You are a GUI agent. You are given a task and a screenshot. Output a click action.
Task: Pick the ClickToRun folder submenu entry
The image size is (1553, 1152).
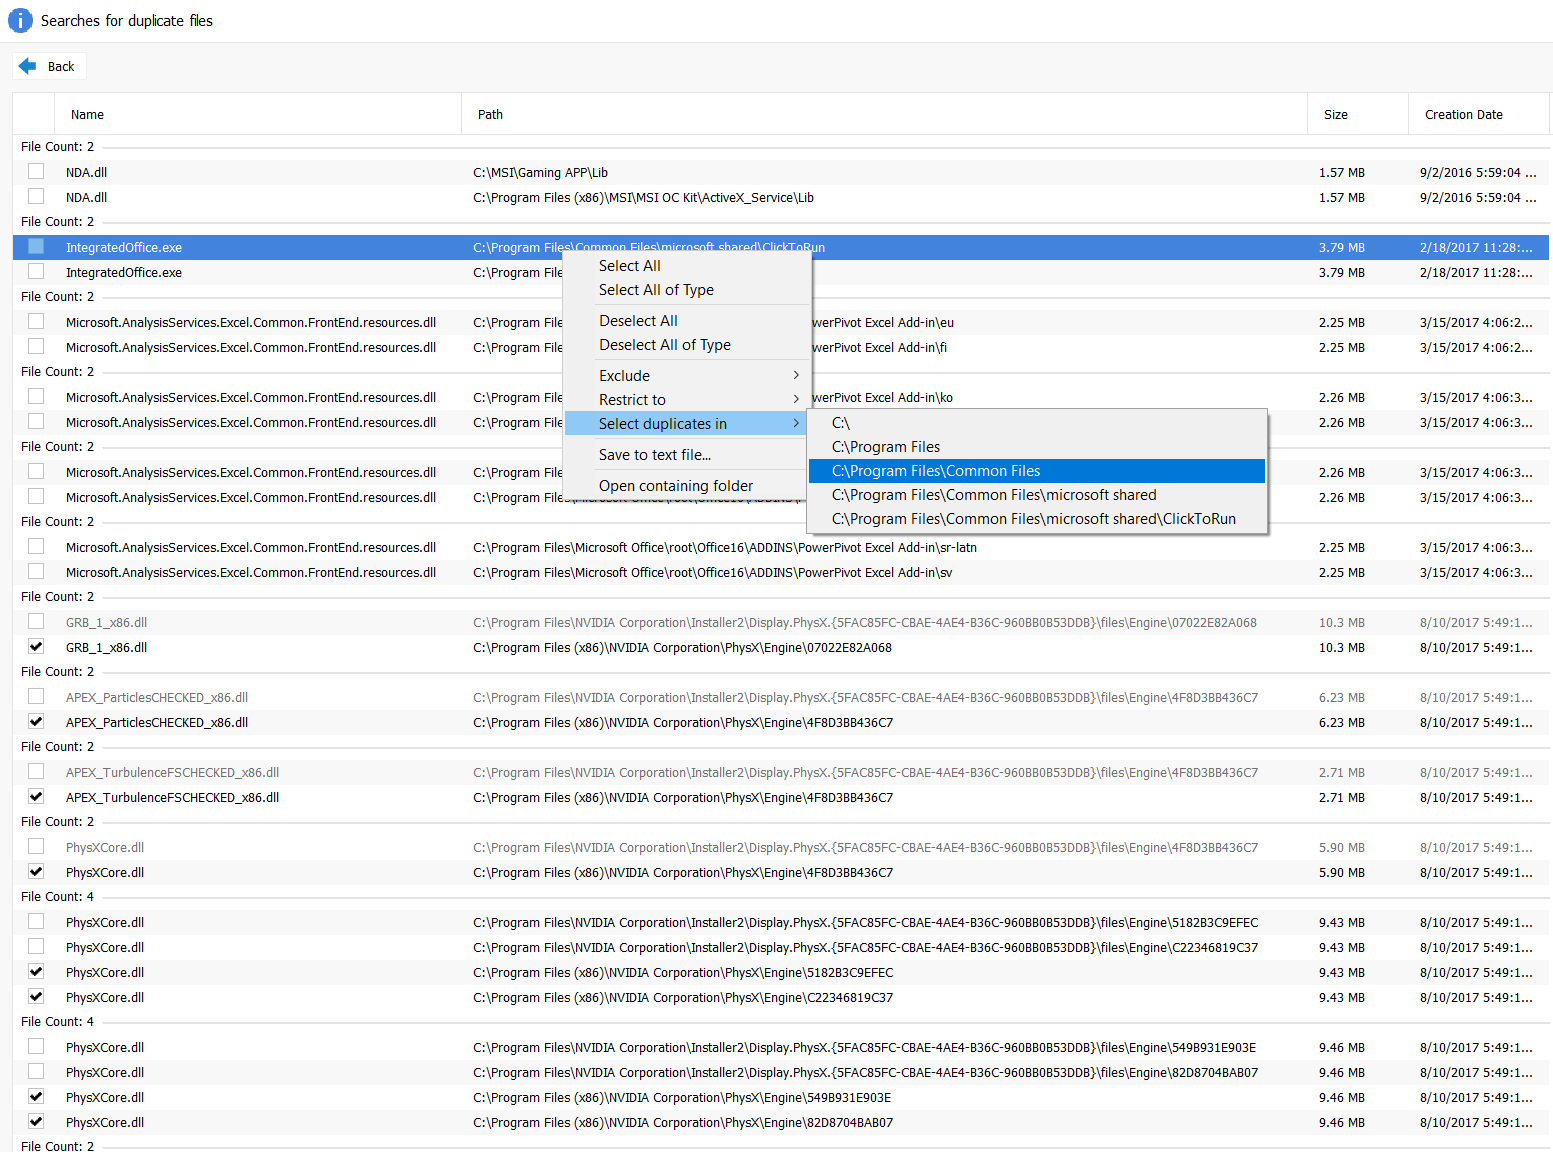(x=1034, y=519)
